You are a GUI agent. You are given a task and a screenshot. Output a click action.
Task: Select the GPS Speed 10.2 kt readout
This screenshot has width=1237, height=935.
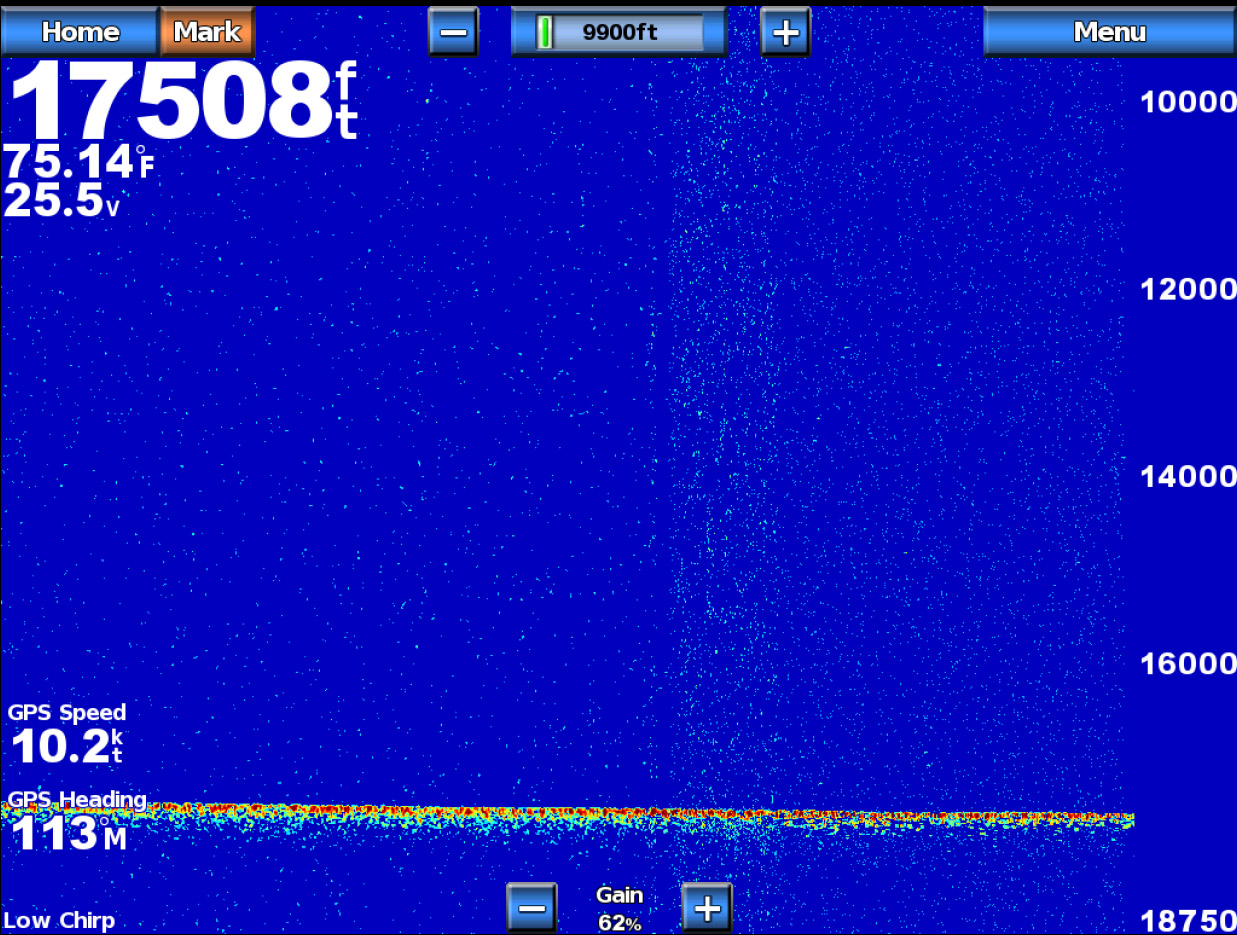point(67,733)
